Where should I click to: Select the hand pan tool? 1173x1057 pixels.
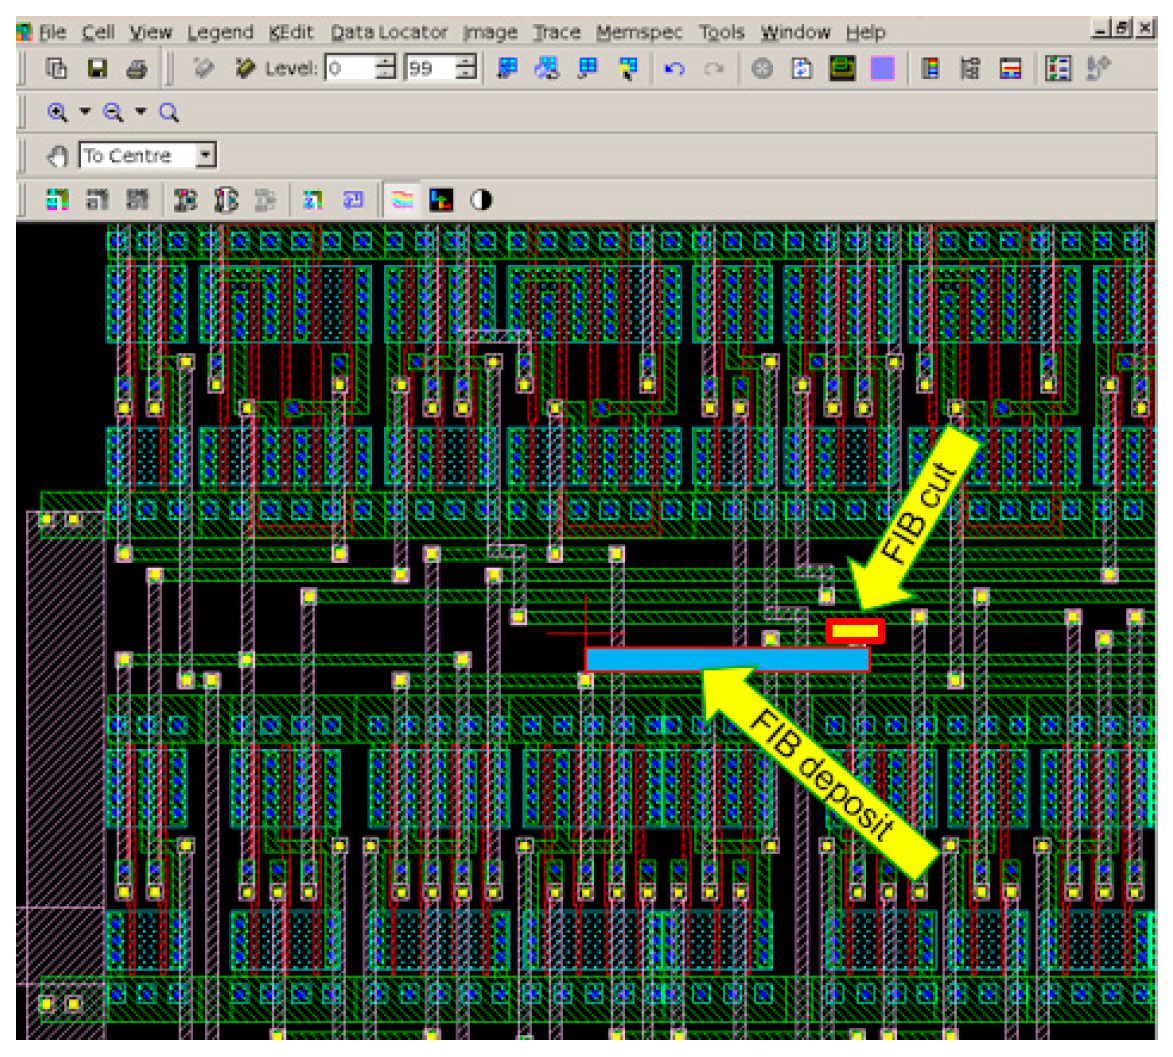click(59, 157)
